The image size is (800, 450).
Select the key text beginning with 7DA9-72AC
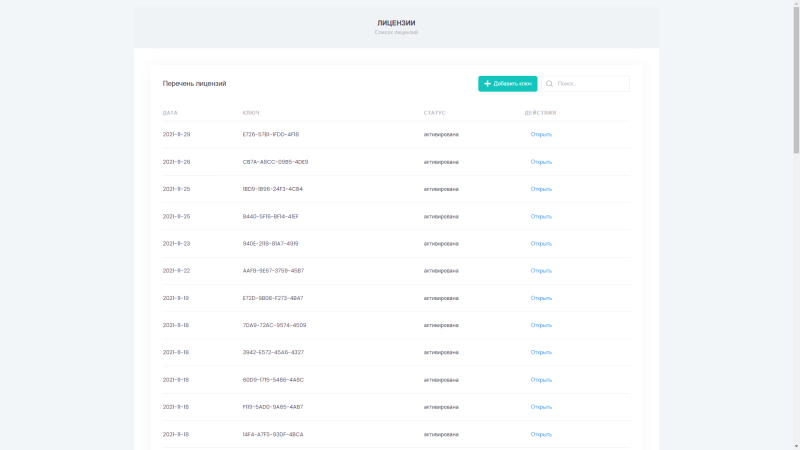[x=274, y=325]
